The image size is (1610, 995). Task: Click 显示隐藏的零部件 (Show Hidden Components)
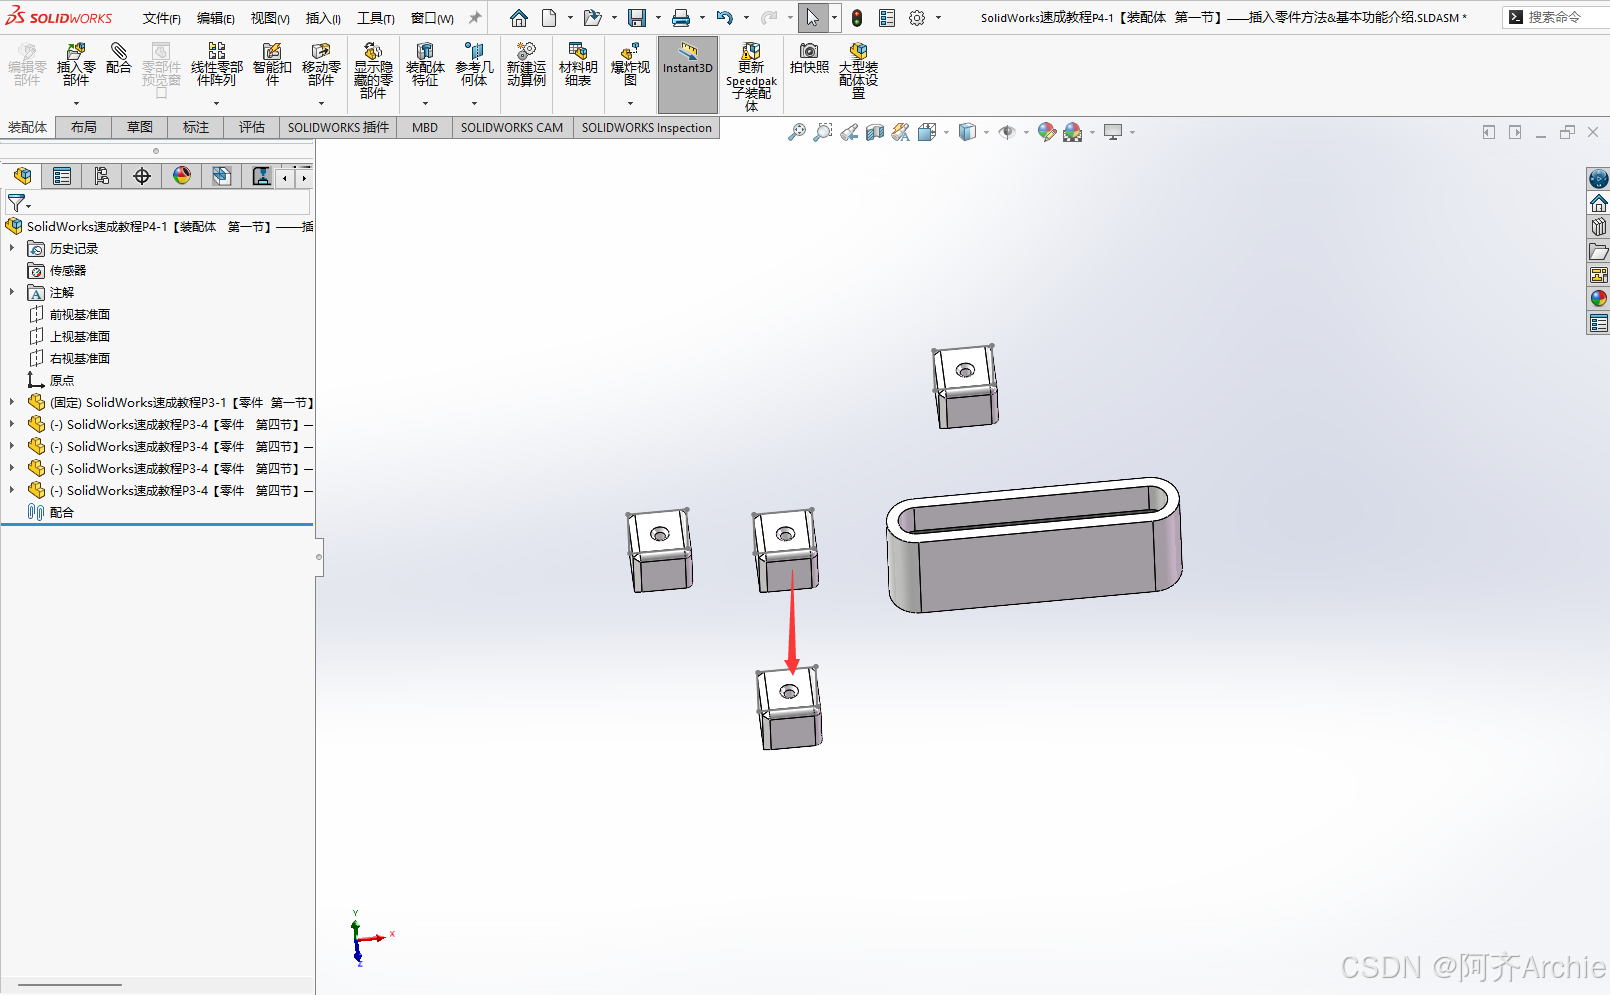(x=373, y=70)
